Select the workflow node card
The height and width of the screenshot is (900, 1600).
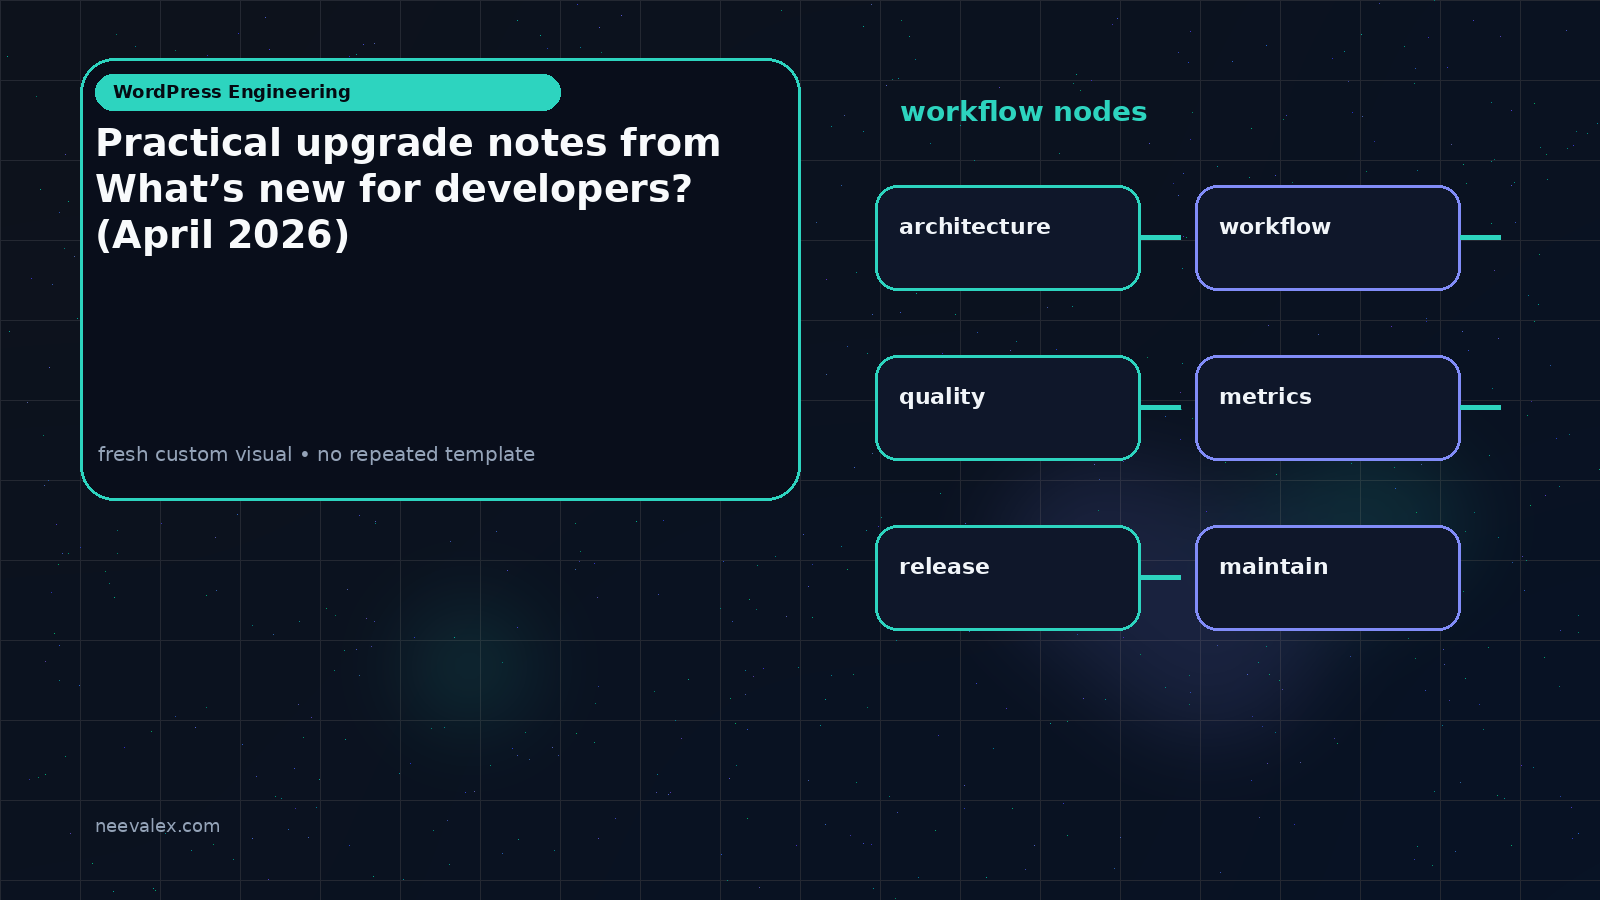[x=1328, y=238]
